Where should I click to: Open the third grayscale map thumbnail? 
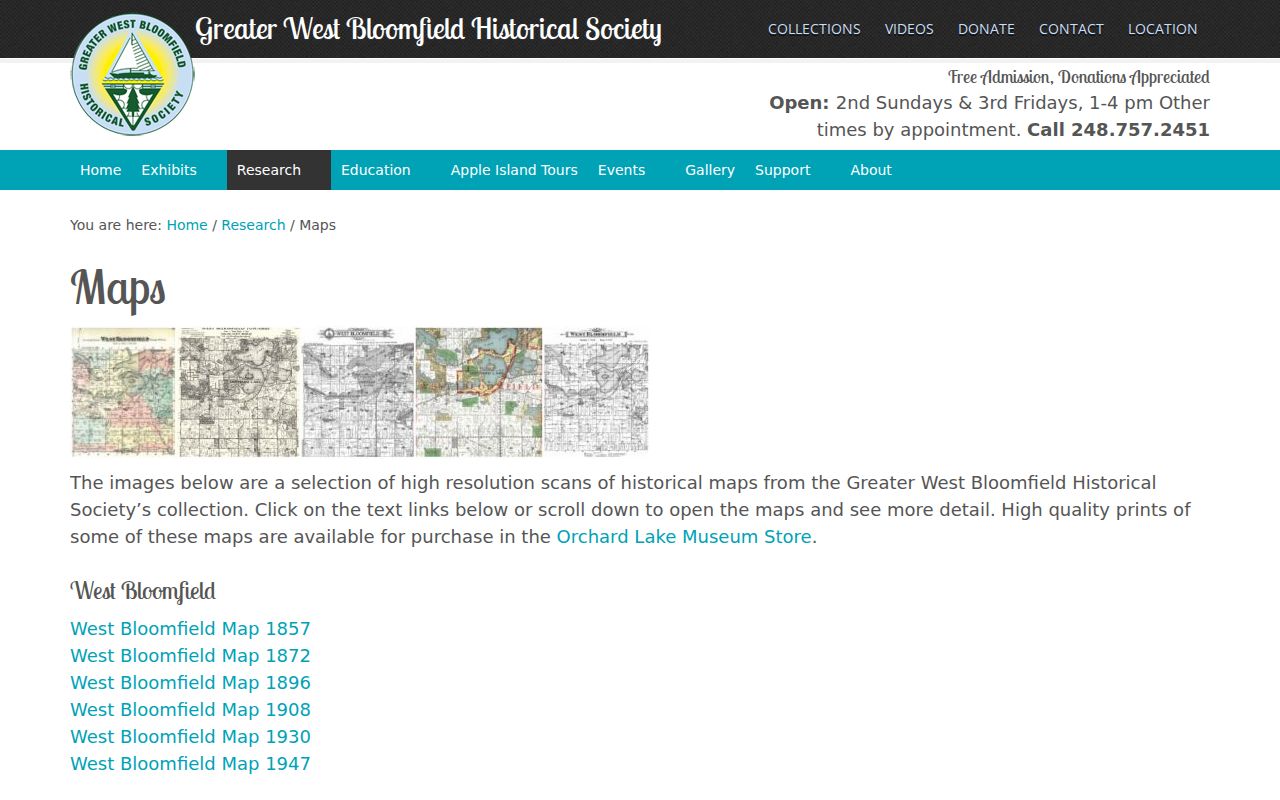pyautogui.click(x=358, y=392)
